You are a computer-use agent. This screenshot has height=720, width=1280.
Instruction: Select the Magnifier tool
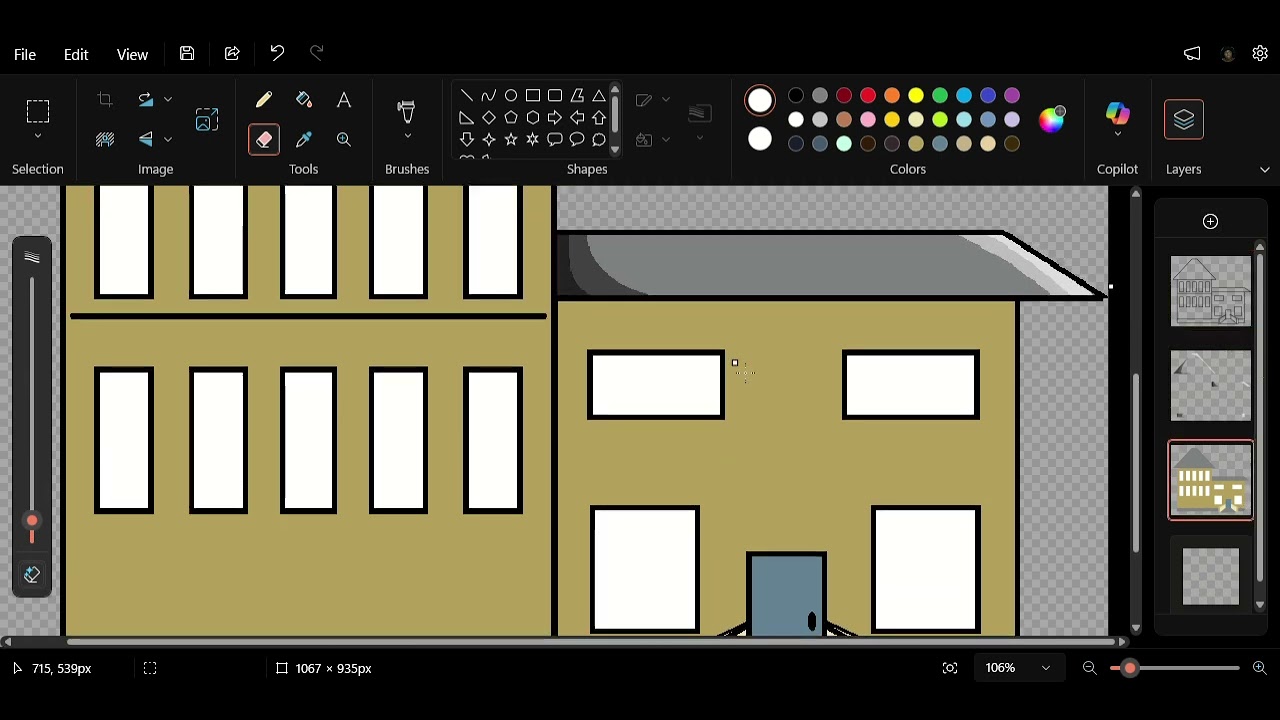(344, 140)
